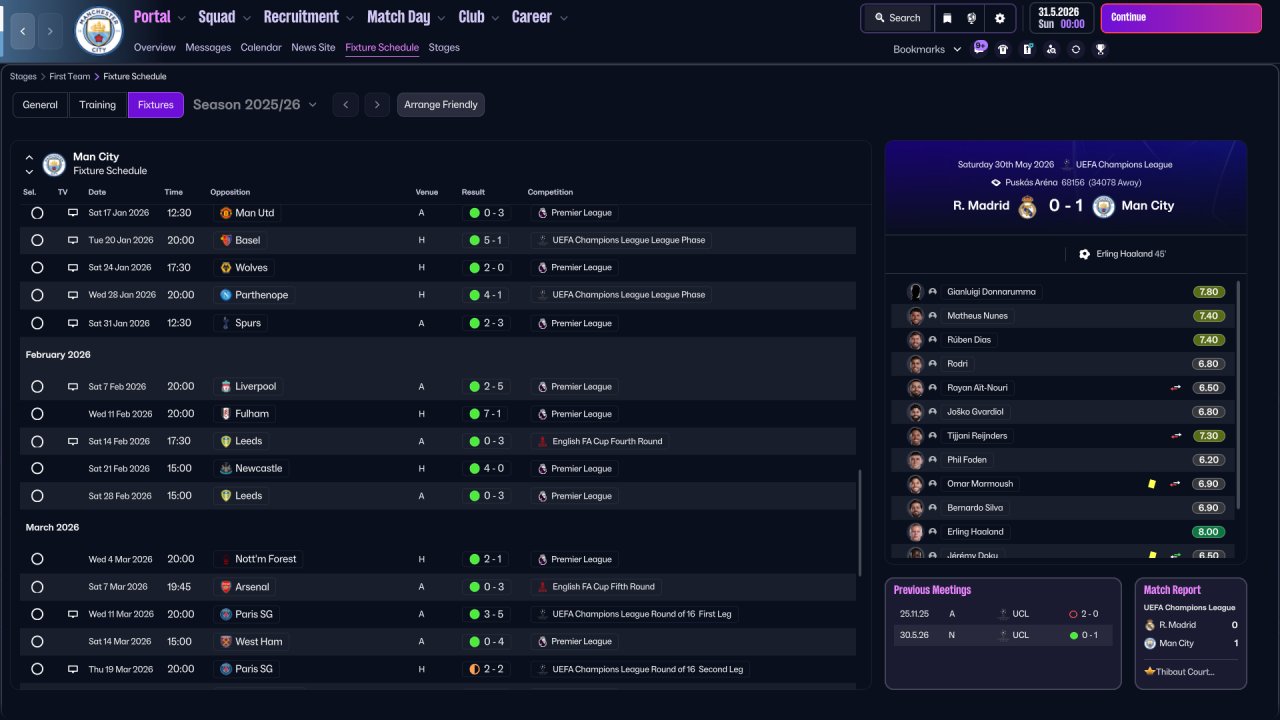1280x720 pixels.
Task: Click the TV icon for Man Utd fixture
Action: pyautogui.click(x=72, y=213)
